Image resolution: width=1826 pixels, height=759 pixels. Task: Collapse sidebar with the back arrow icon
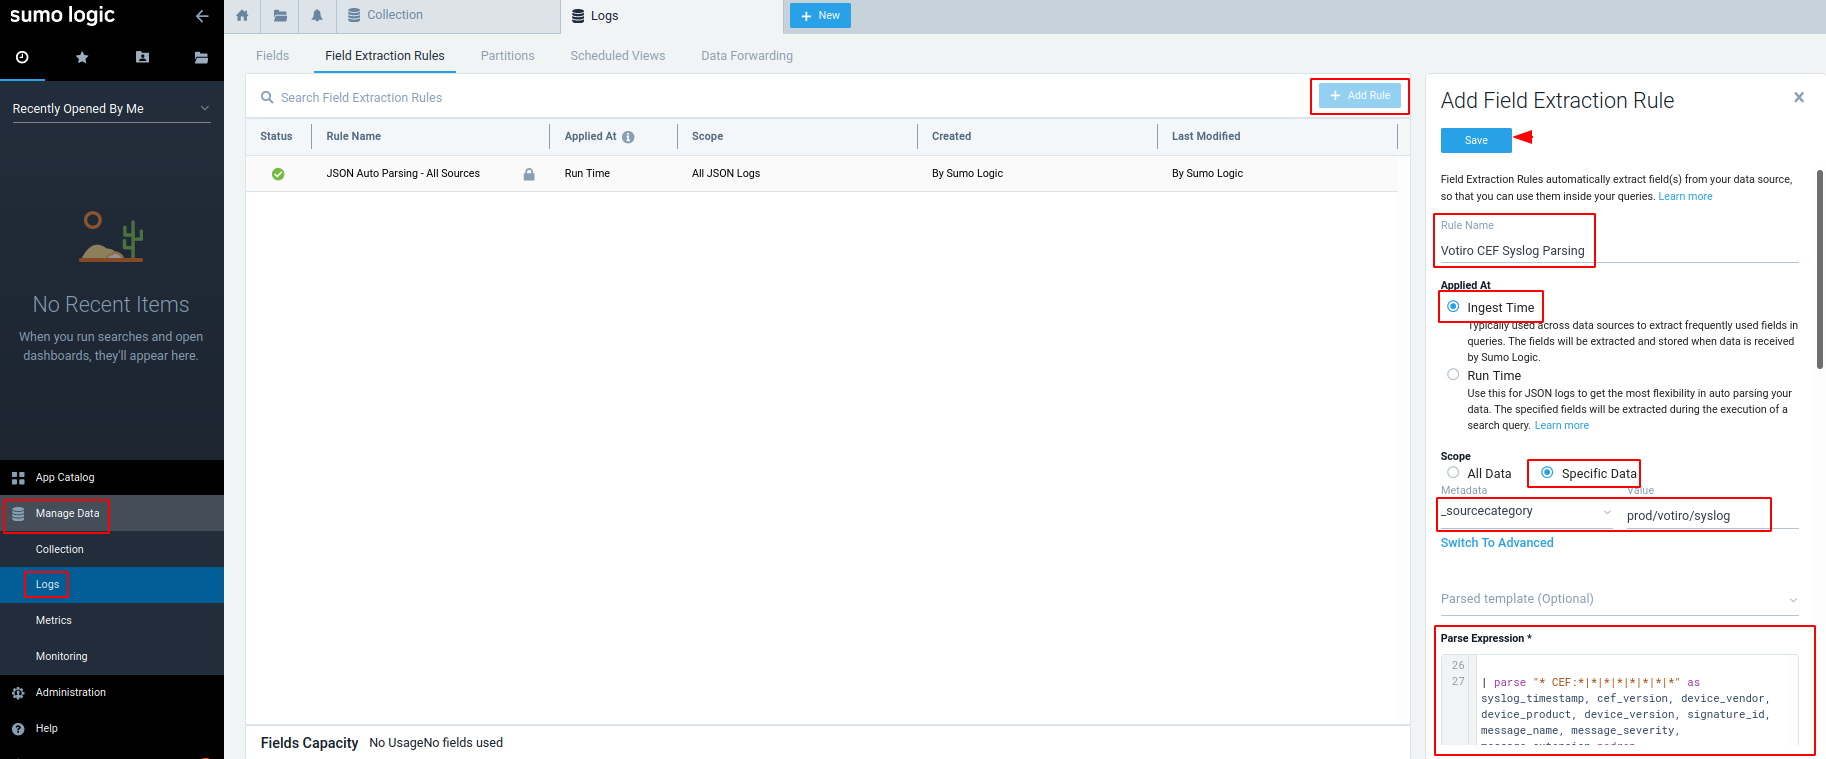pos(202,16)
